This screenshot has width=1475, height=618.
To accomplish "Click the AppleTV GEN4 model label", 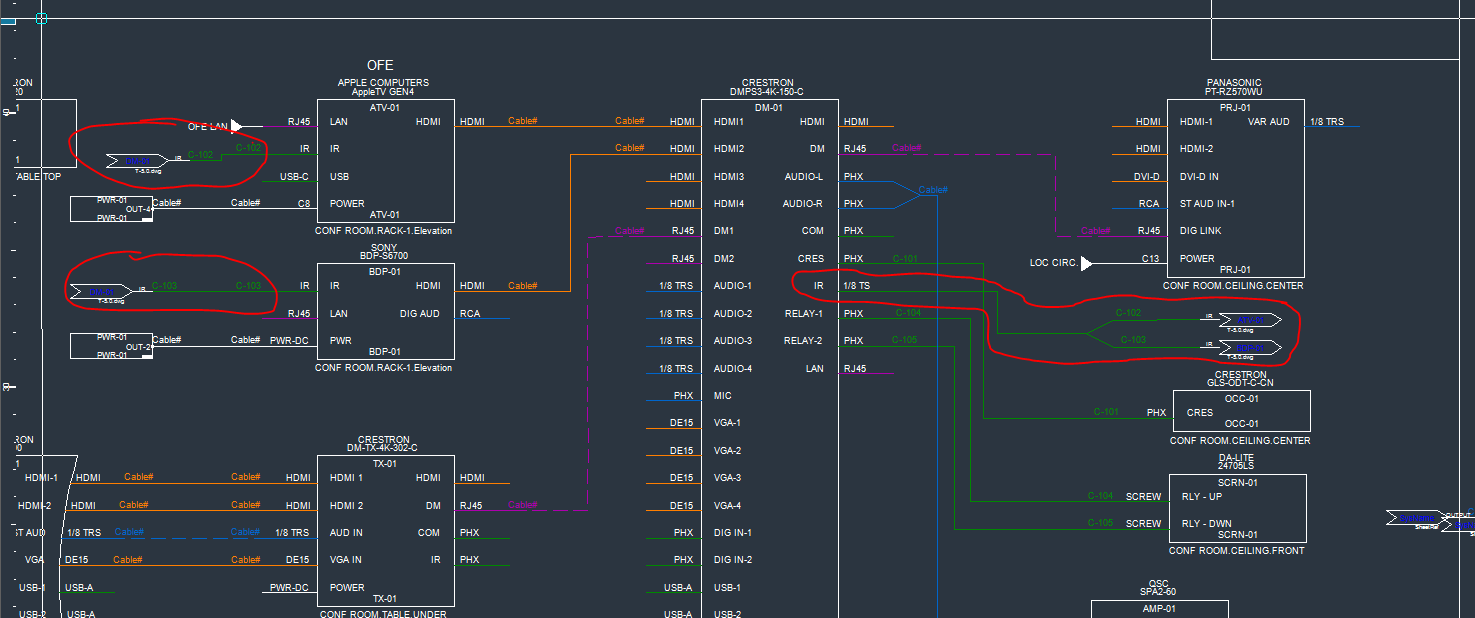I will pos(382,92).
